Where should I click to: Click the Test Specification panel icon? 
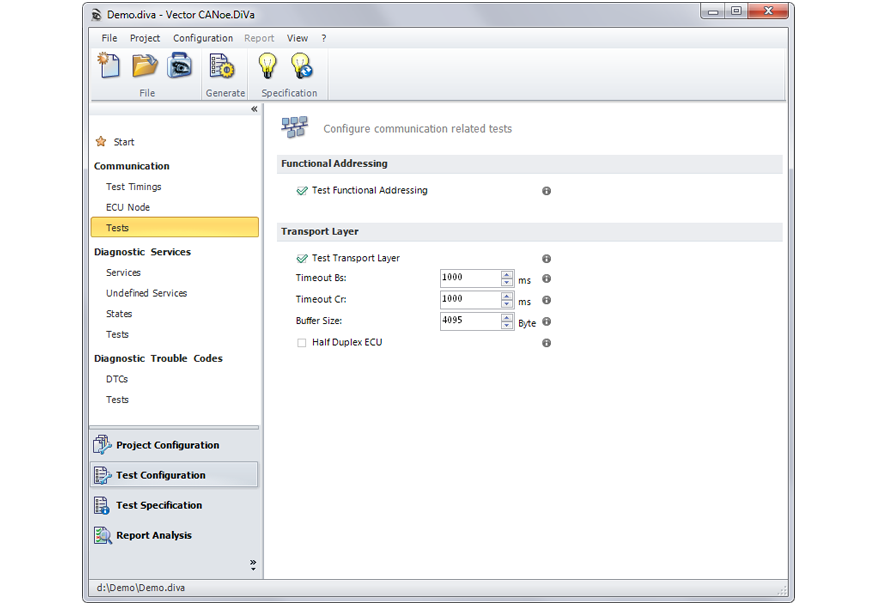pos(102,505)
